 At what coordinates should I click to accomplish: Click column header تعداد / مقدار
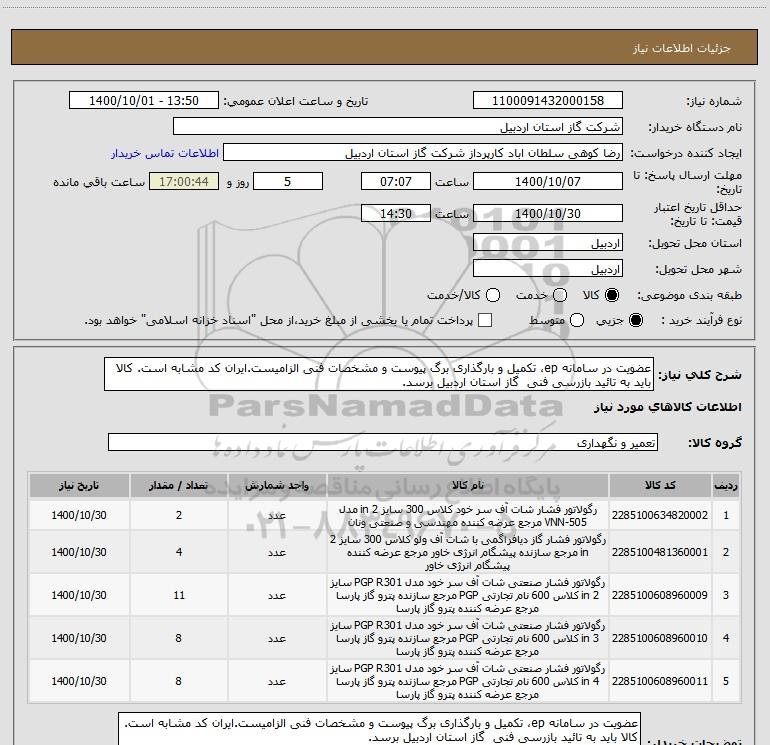click(179, 486)
